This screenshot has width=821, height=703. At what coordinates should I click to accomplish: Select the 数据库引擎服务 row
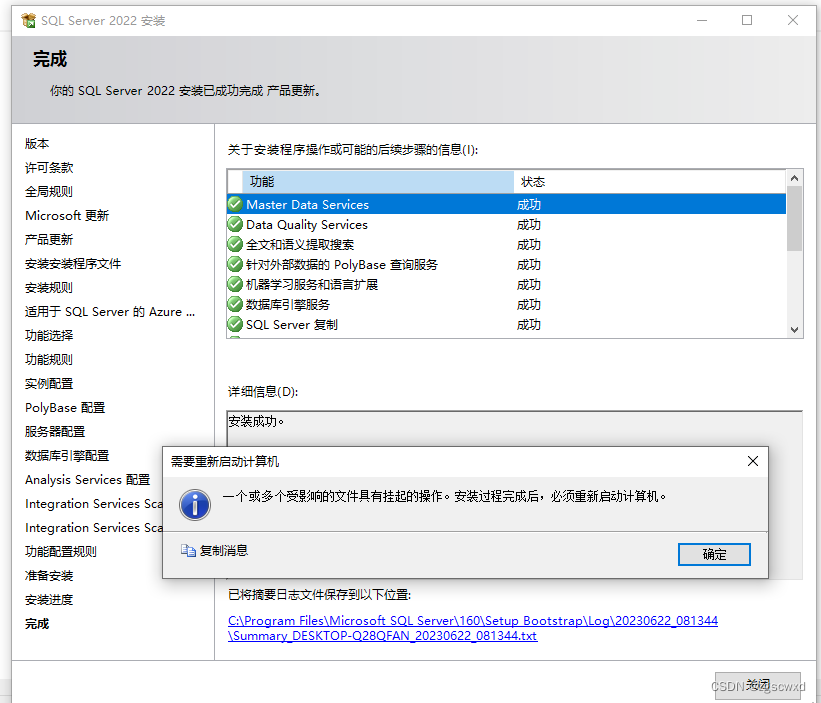(x=506, y=305)
